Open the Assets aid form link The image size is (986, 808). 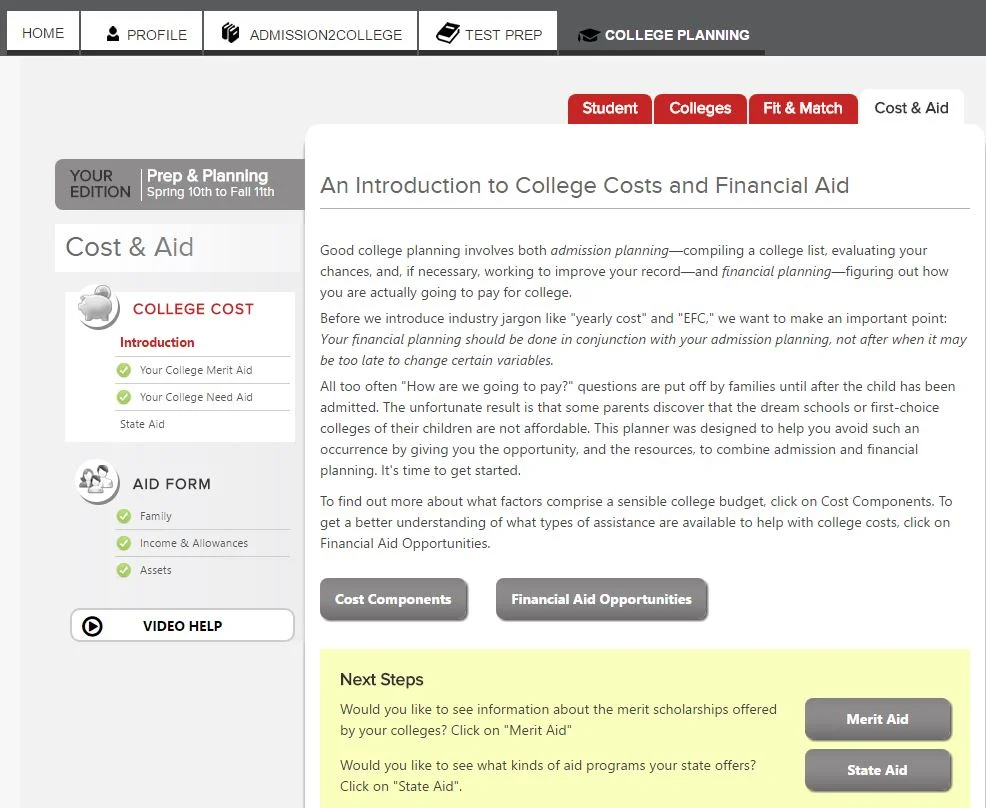155,570
